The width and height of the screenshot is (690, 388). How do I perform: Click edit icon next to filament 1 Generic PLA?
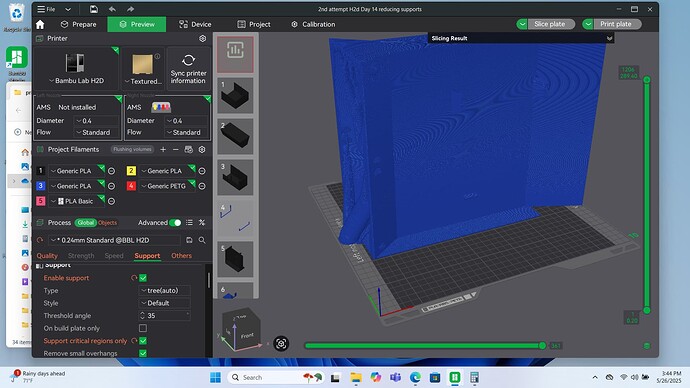112,171
